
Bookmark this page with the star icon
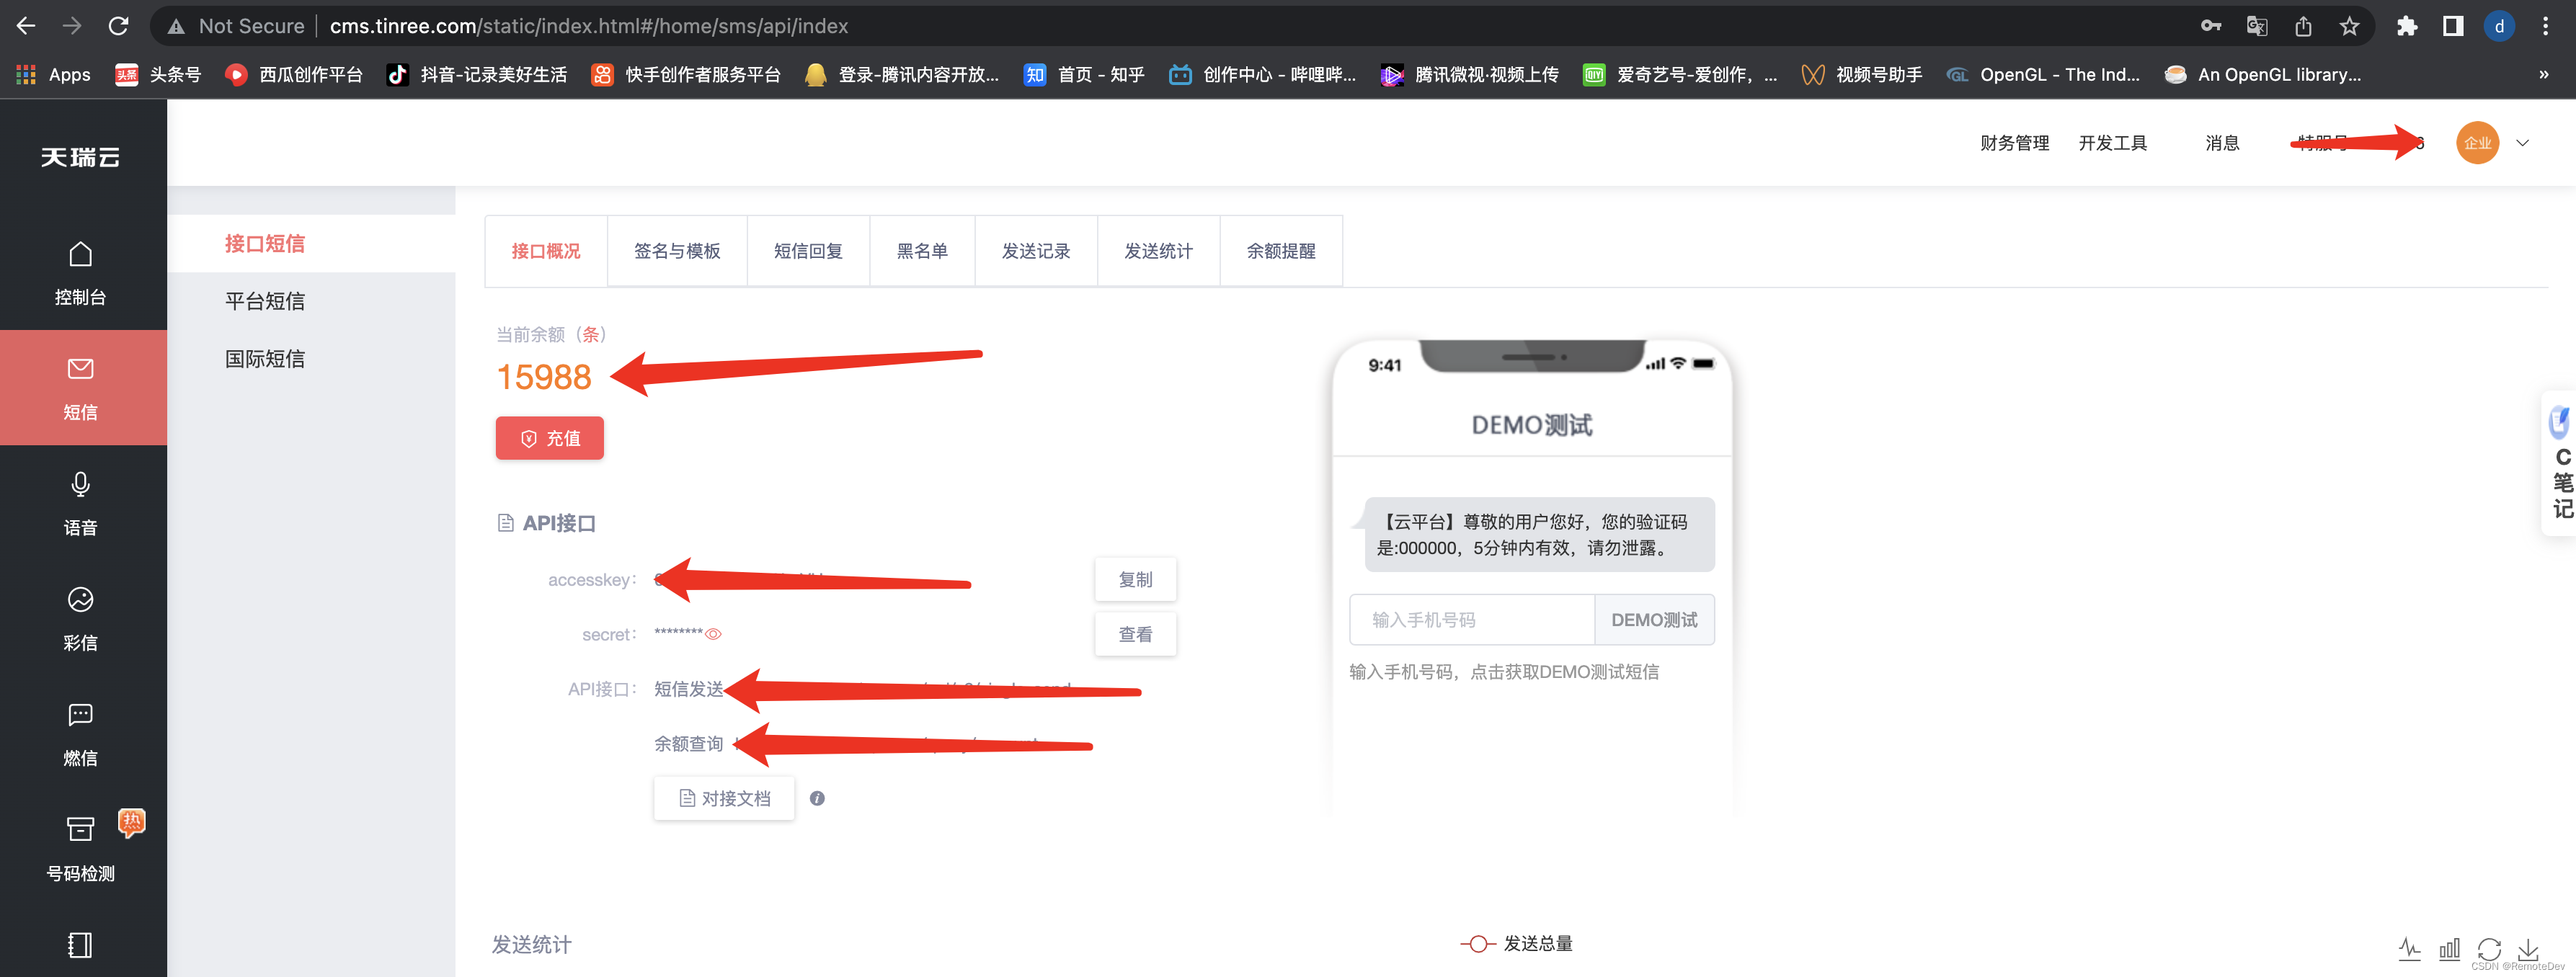click(2349, 26)
